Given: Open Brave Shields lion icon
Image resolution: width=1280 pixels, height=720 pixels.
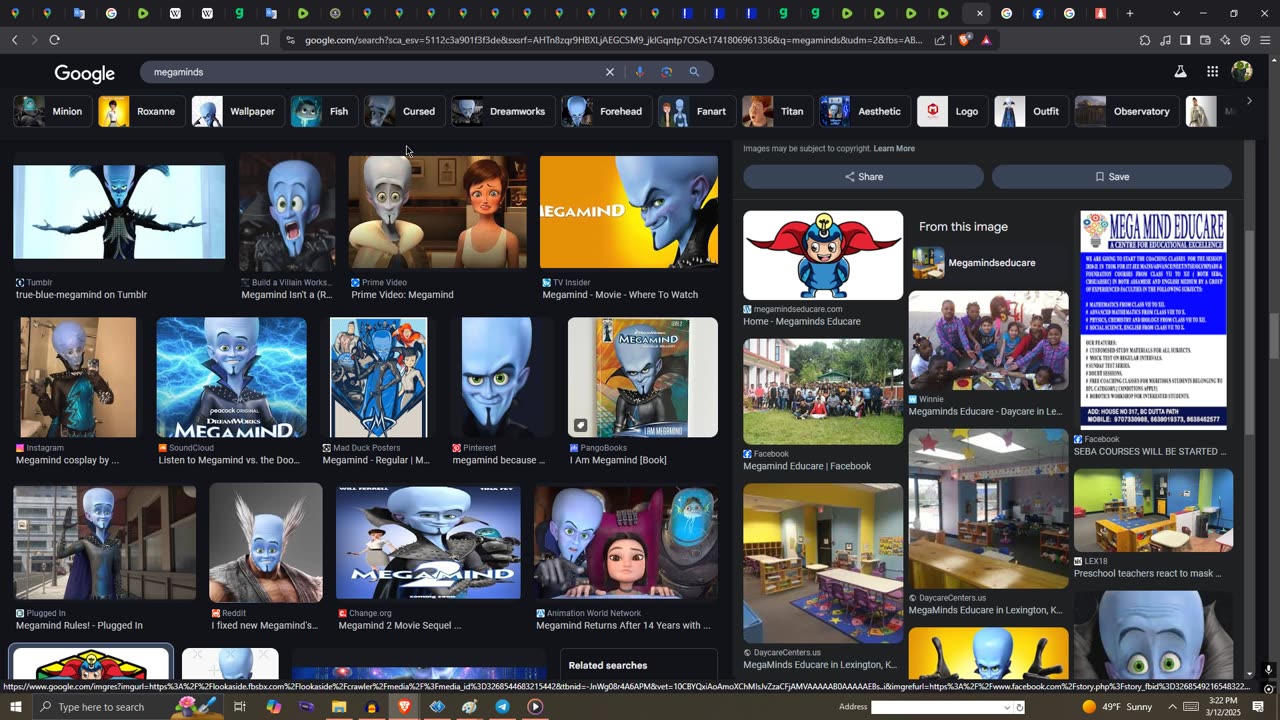Looking at the screenshot, I should click(964, 40).
